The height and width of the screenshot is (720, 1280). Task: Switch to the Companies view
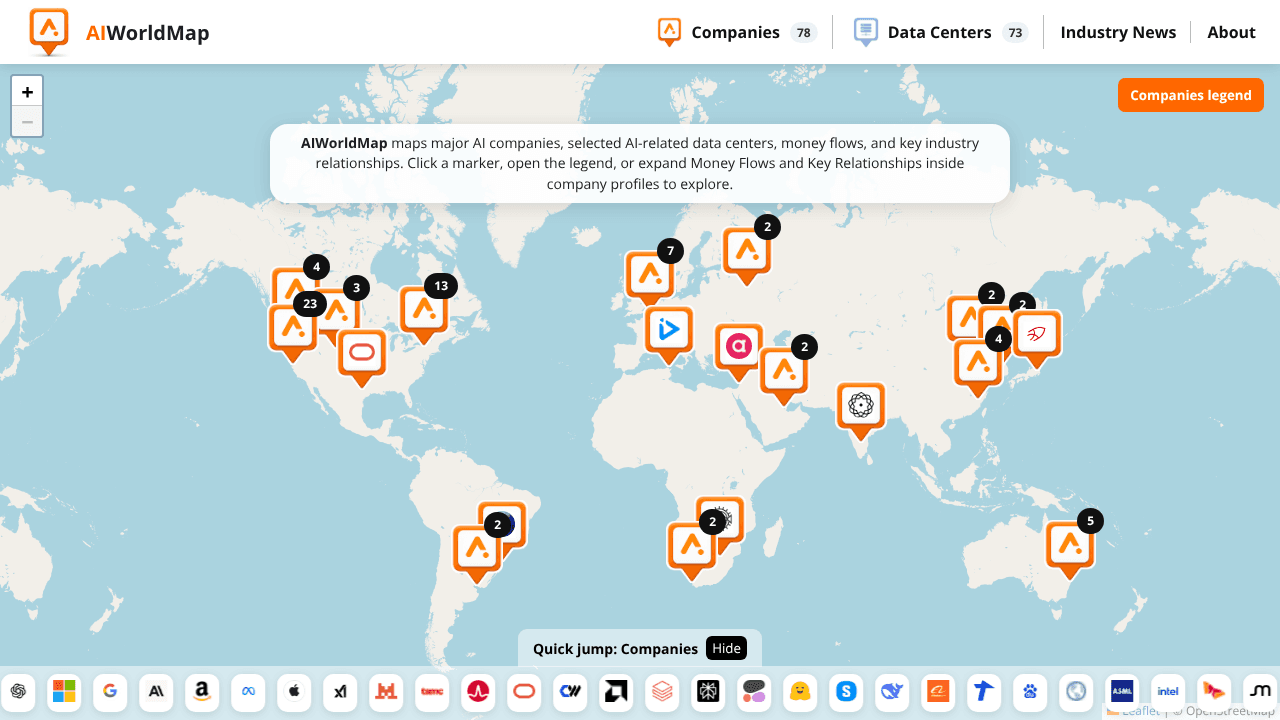(737, 32)
